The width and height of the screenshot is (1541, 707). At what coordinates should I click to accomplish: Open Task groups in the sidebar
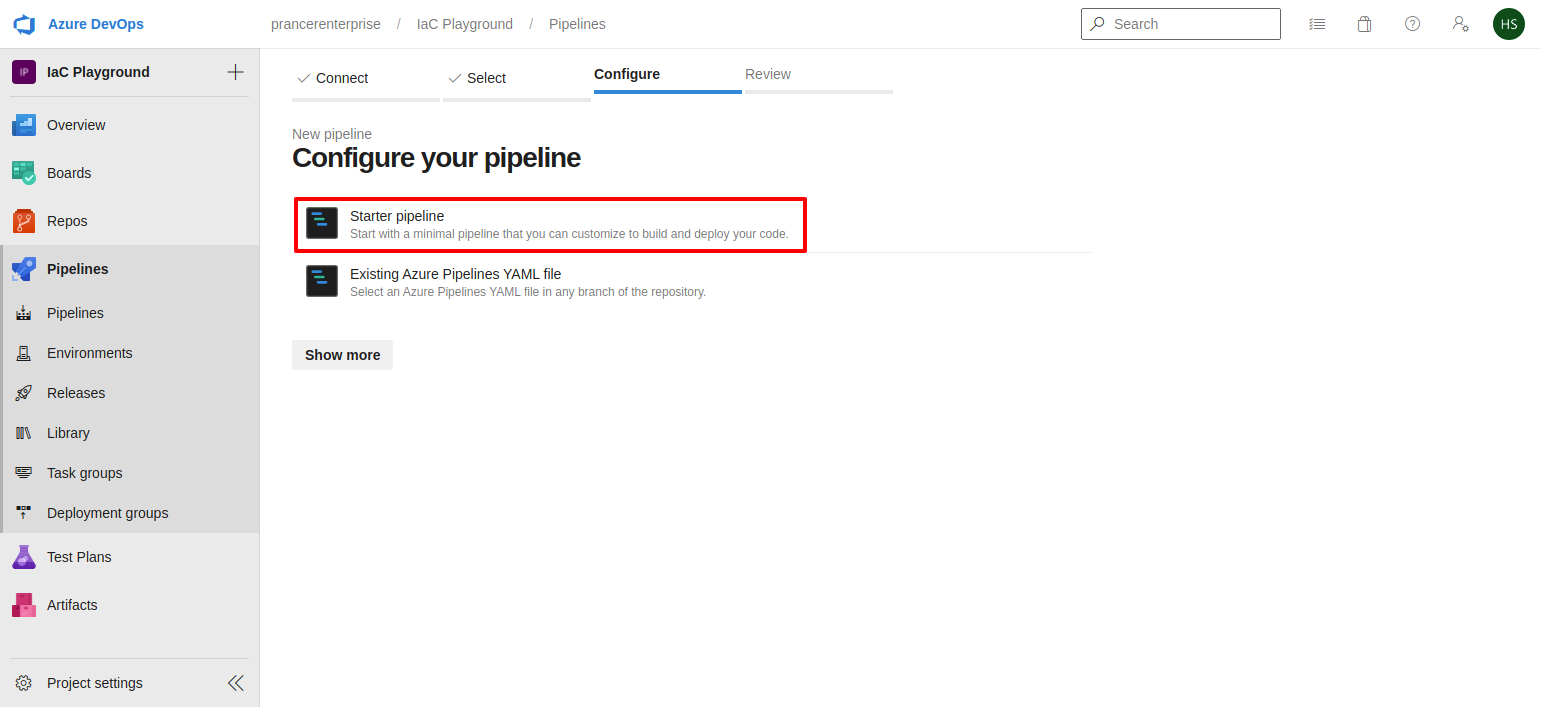click(85, 473)
